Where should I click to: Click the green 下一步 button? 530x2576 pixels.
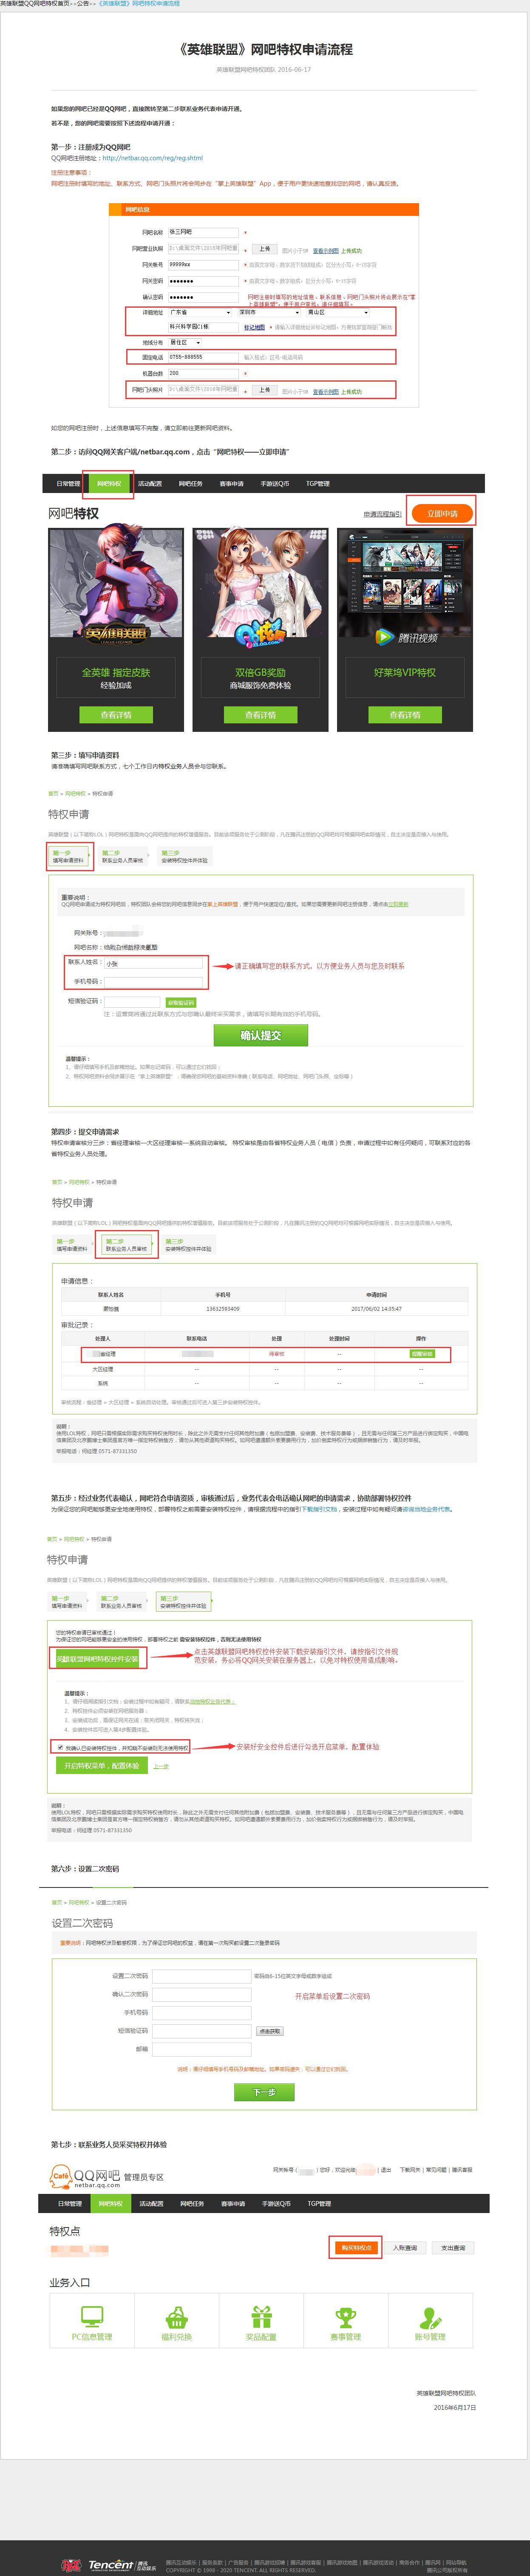[264, 2092]
